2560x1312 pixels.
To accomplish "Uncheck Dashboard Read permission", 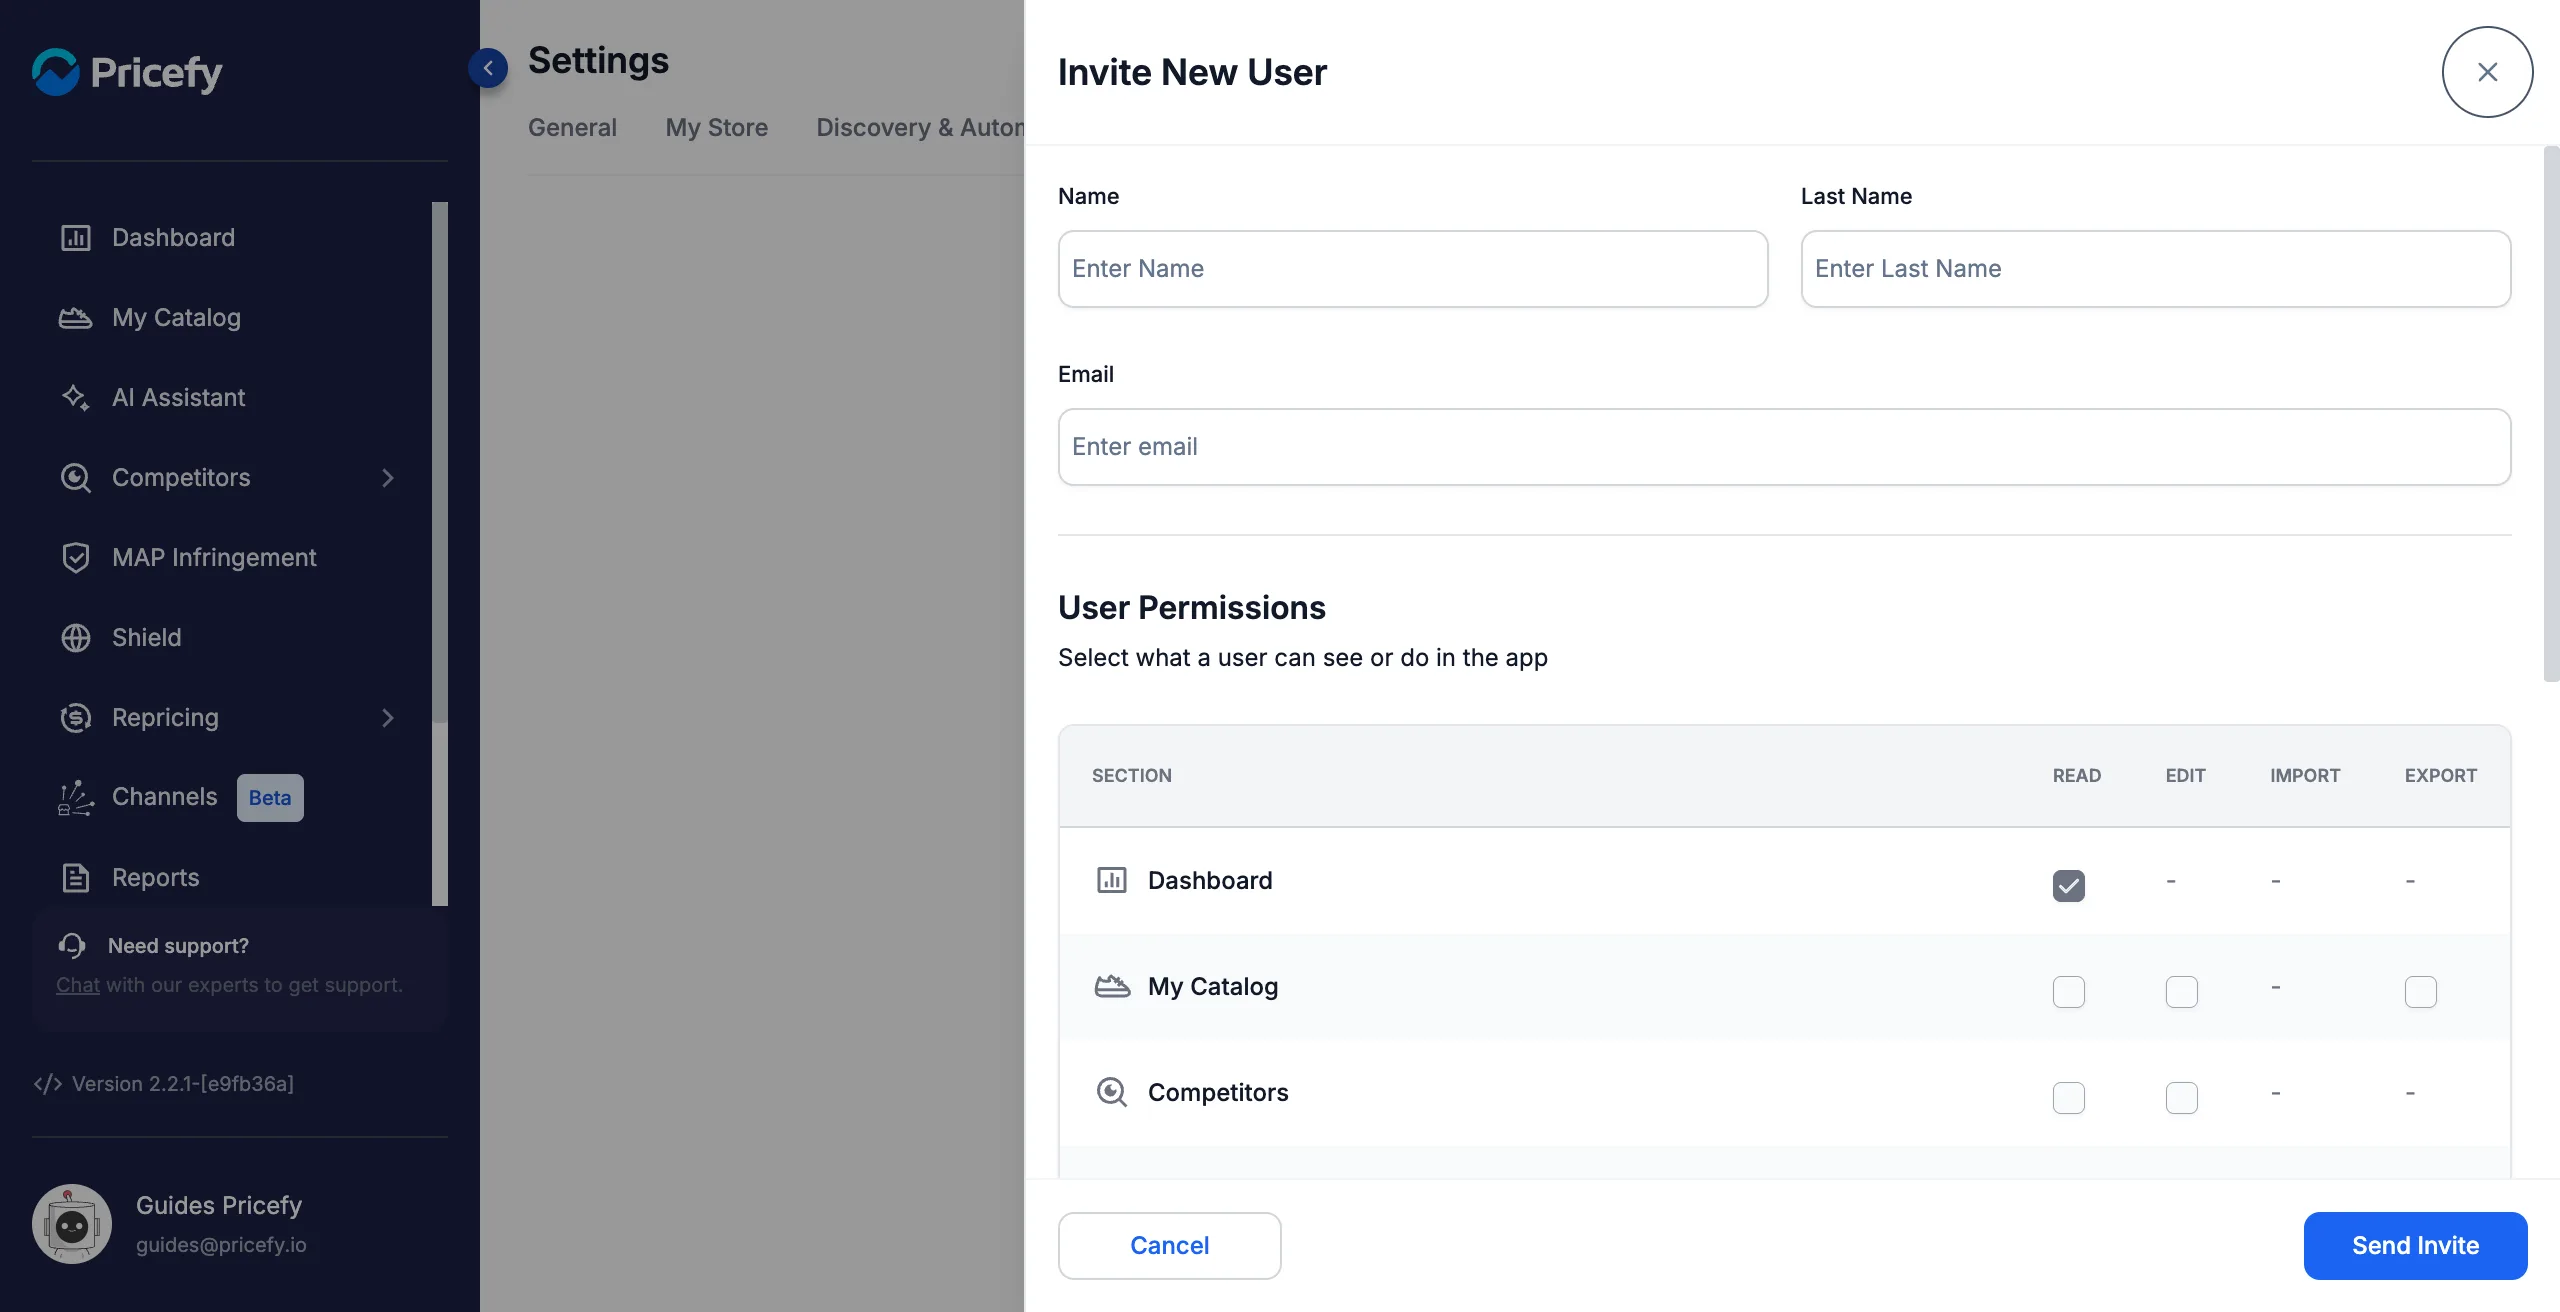I will coord(2069,886).
